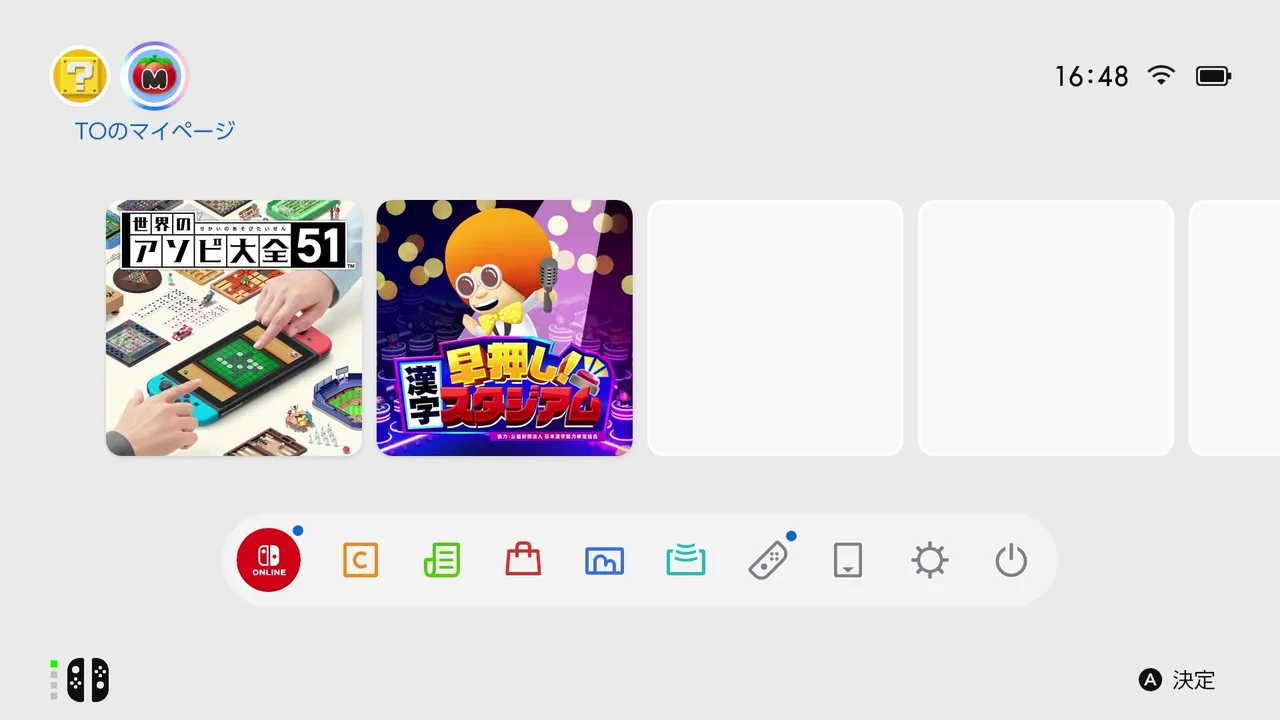The width and height of the screenshot is (1280, 720).
Task: Select the first empty game slot
Action: [x=776, y=328]
